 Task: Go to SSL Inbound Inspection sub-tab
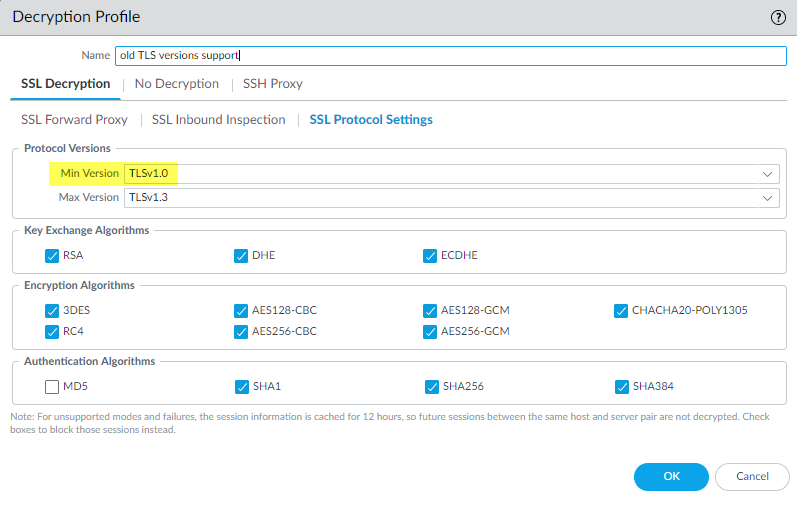(x=218, y=120)
